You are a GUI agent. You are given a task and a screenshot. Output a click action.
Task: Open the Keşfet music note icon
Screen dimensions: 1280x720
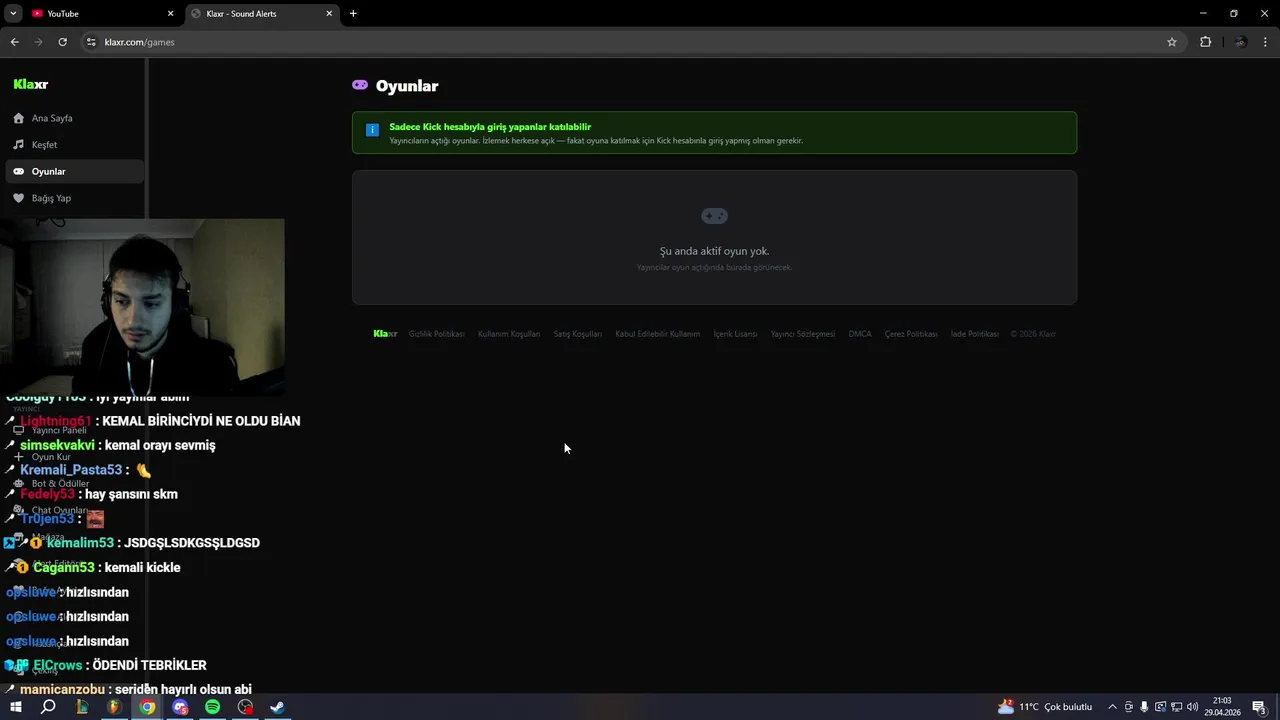(18, 145)
